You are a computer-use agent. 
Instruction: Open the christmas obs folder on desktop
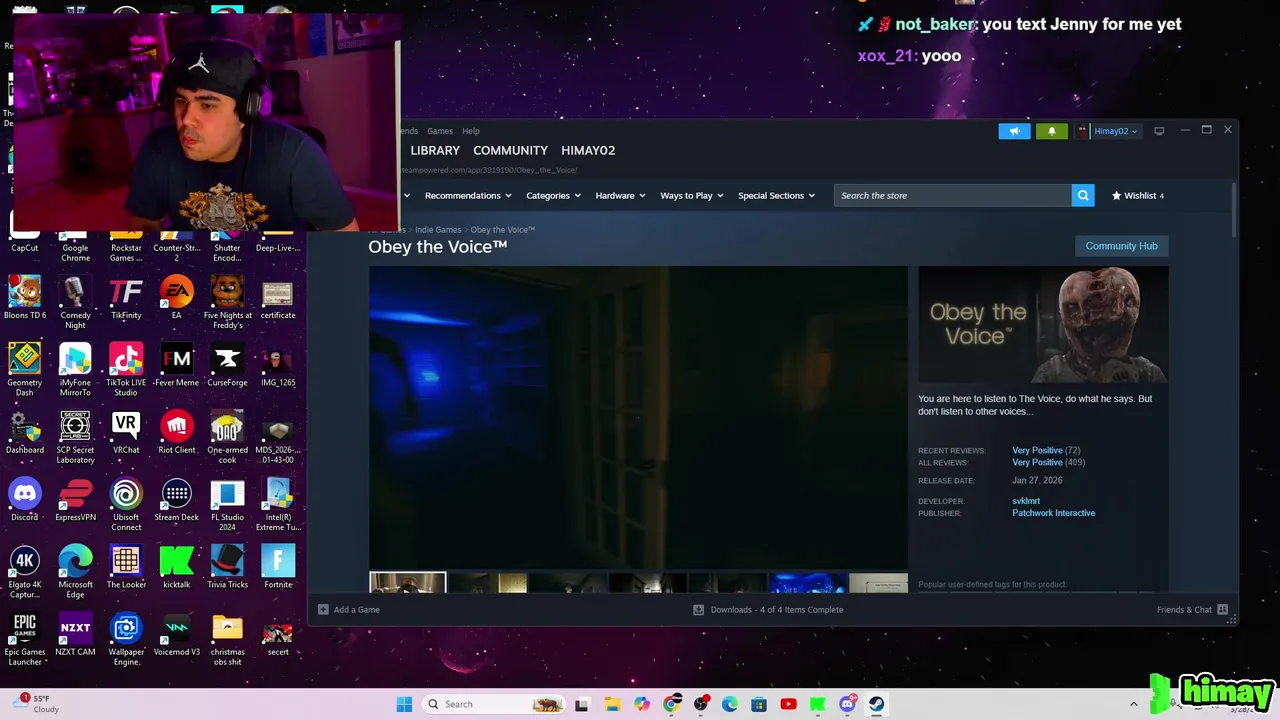point(227,639)
